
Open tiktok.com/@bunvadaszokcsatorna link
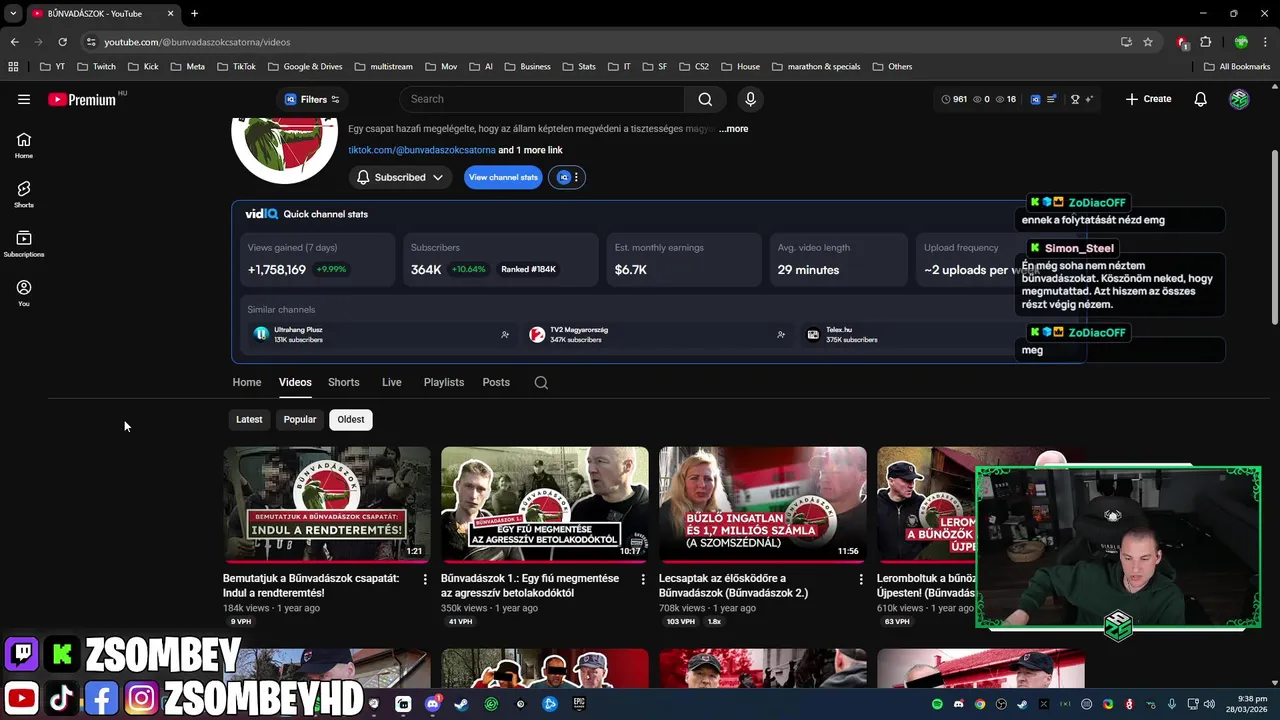point(422,150)
